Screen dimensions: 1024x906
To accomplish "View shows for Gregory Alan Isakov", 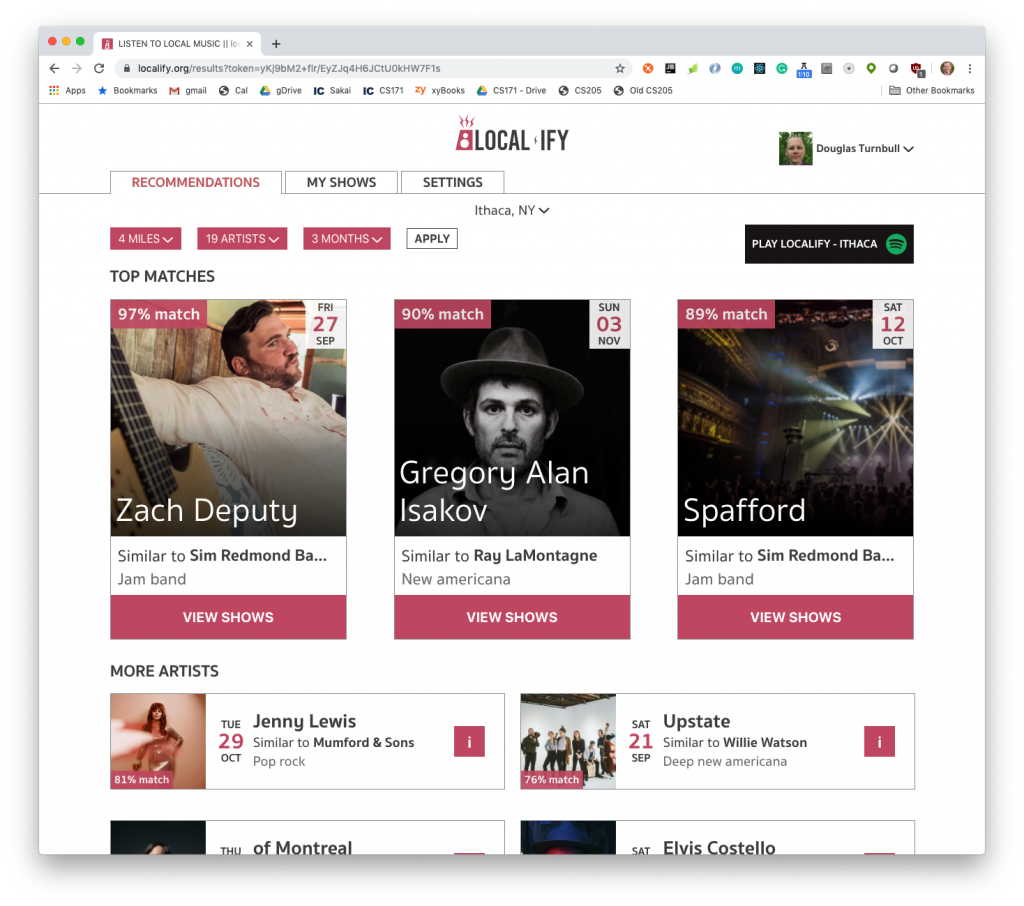I will pos(512,617).
